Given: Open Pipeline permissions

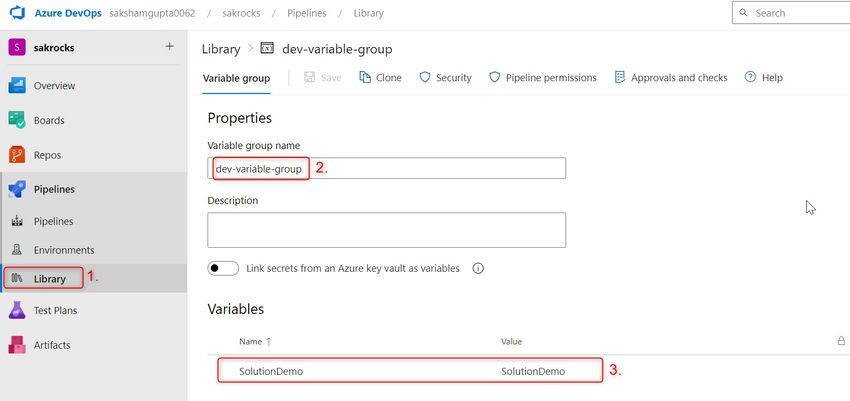Looking at the screenshot, I should coord(542,78).
